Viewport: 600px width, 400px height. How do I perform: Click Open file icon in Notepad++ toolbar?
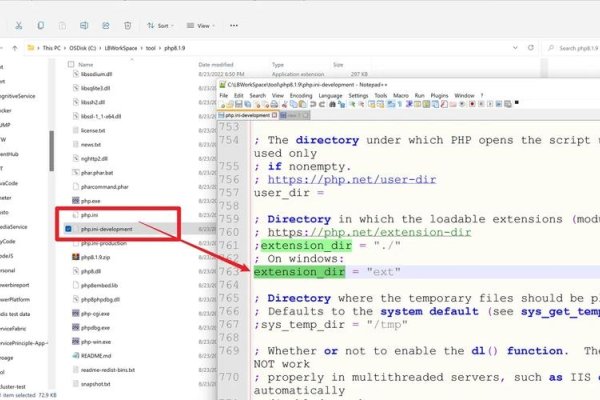[230, 104]
